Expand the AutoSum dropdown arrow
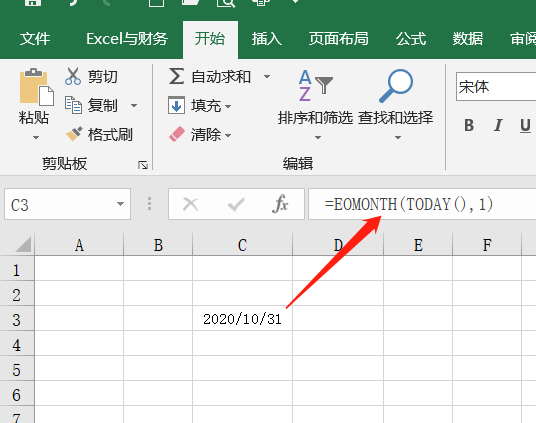The image size is (536, 423). tap(267, 76)
